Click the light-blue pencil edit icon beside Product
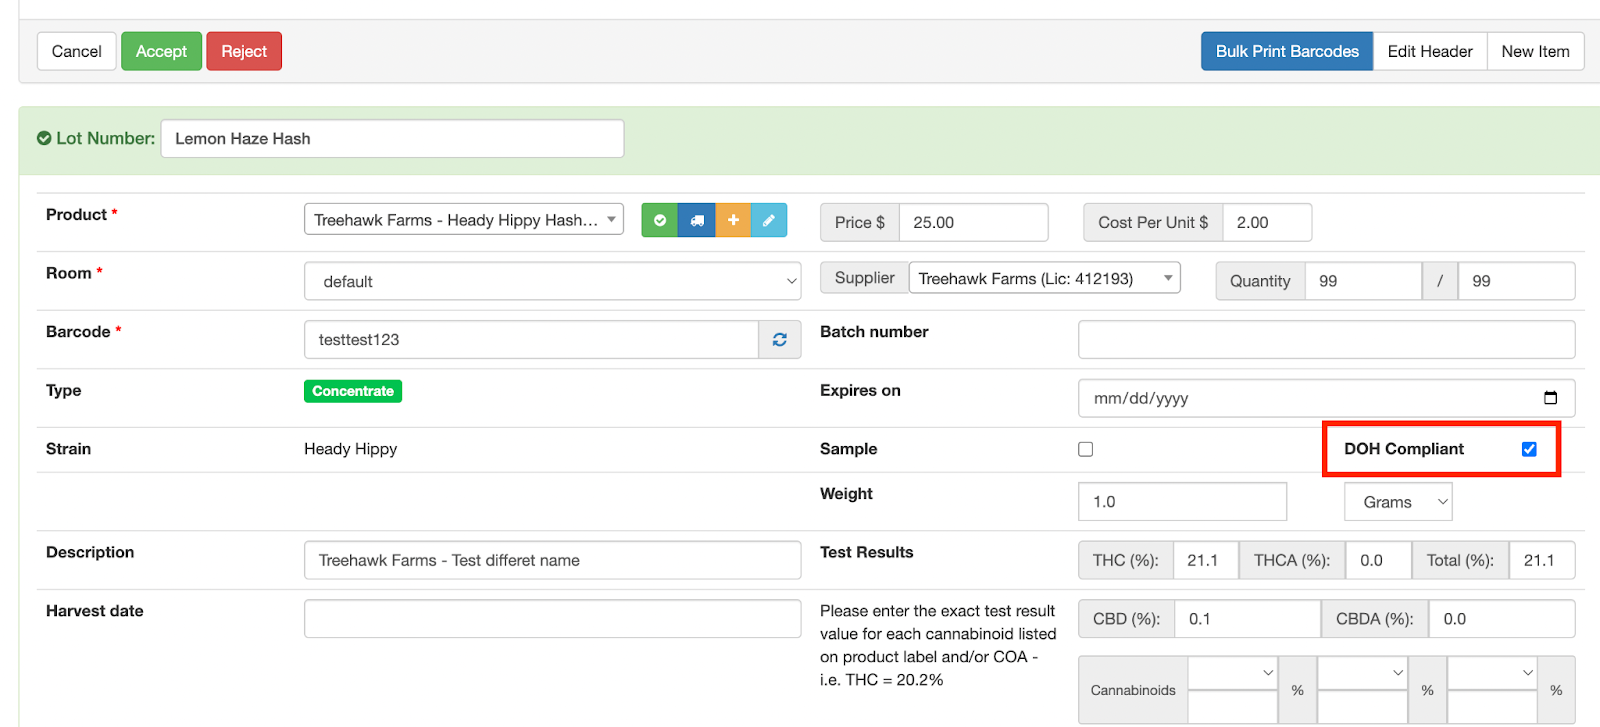The width and height of the screenshot is (1600, 727). (769, 220)
